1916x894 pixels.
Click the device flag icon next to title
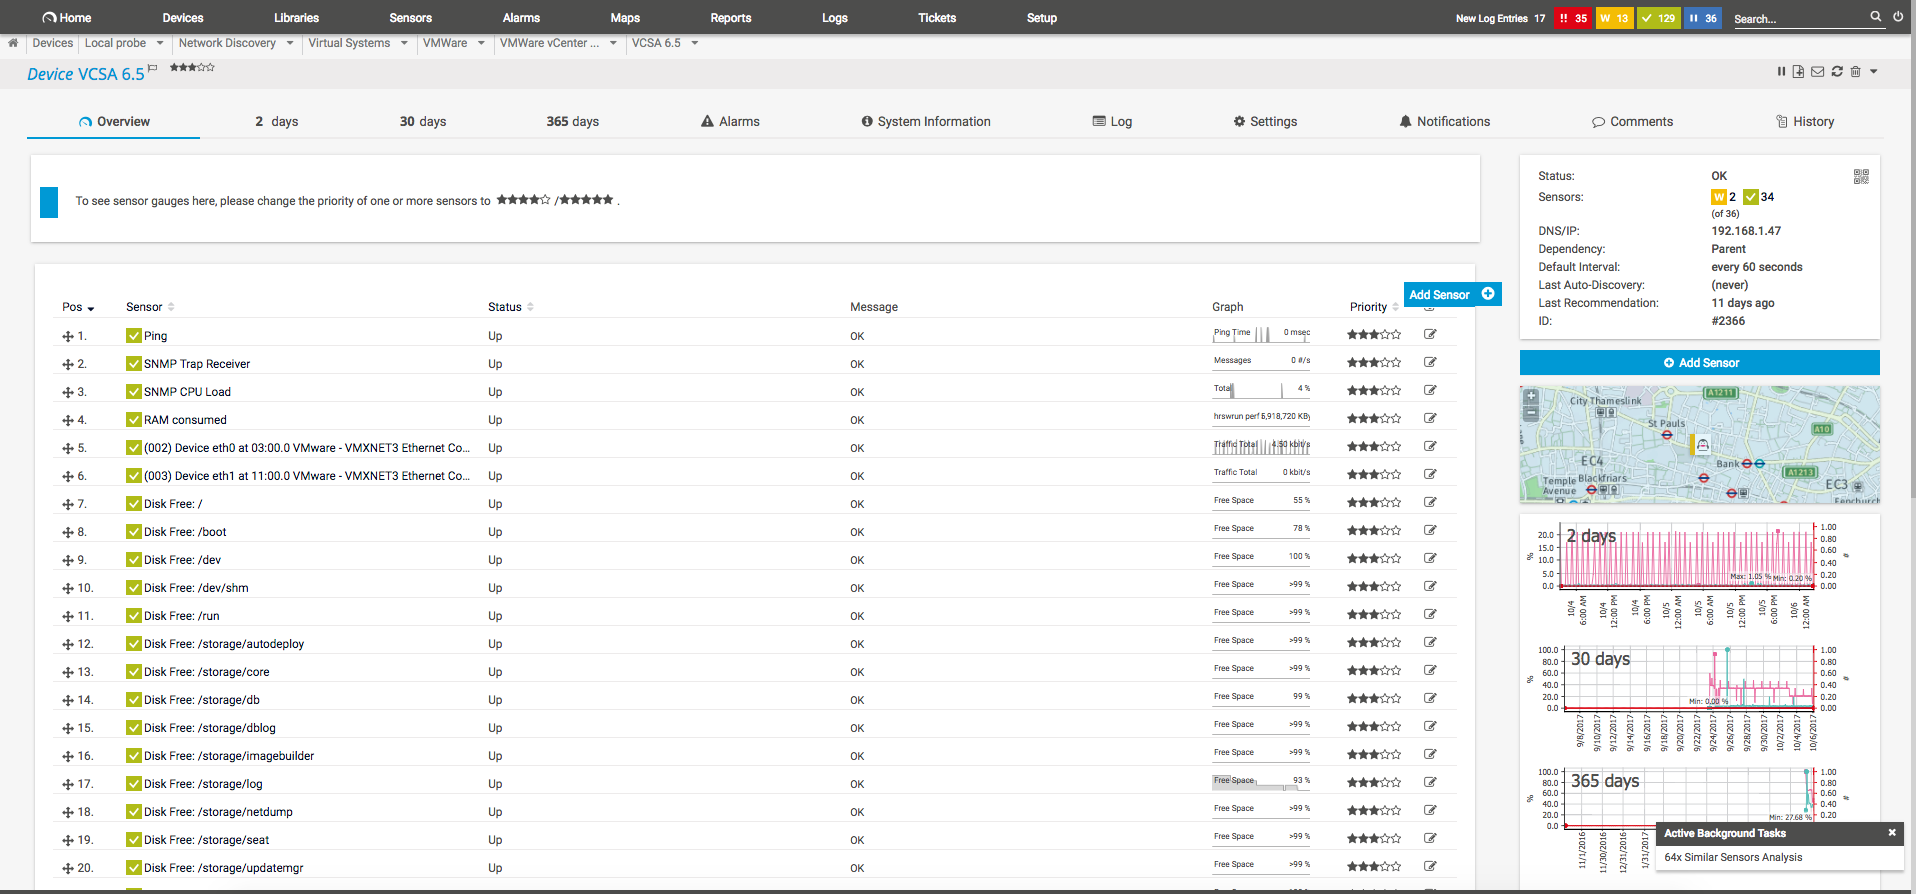tap(152, 68)
